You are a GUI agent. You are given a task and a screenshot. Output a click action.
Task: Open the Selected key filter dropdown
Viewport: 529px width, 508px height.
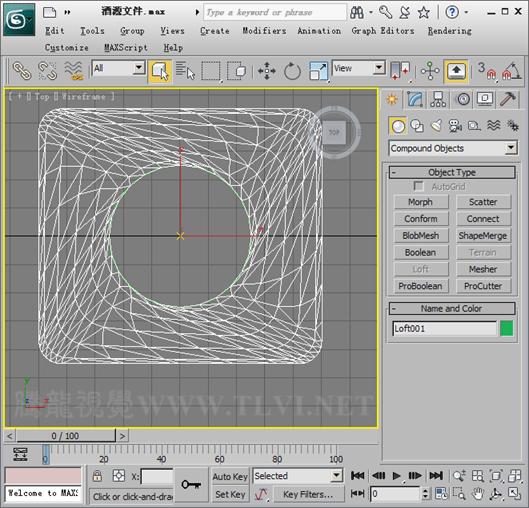coord(298,476)
